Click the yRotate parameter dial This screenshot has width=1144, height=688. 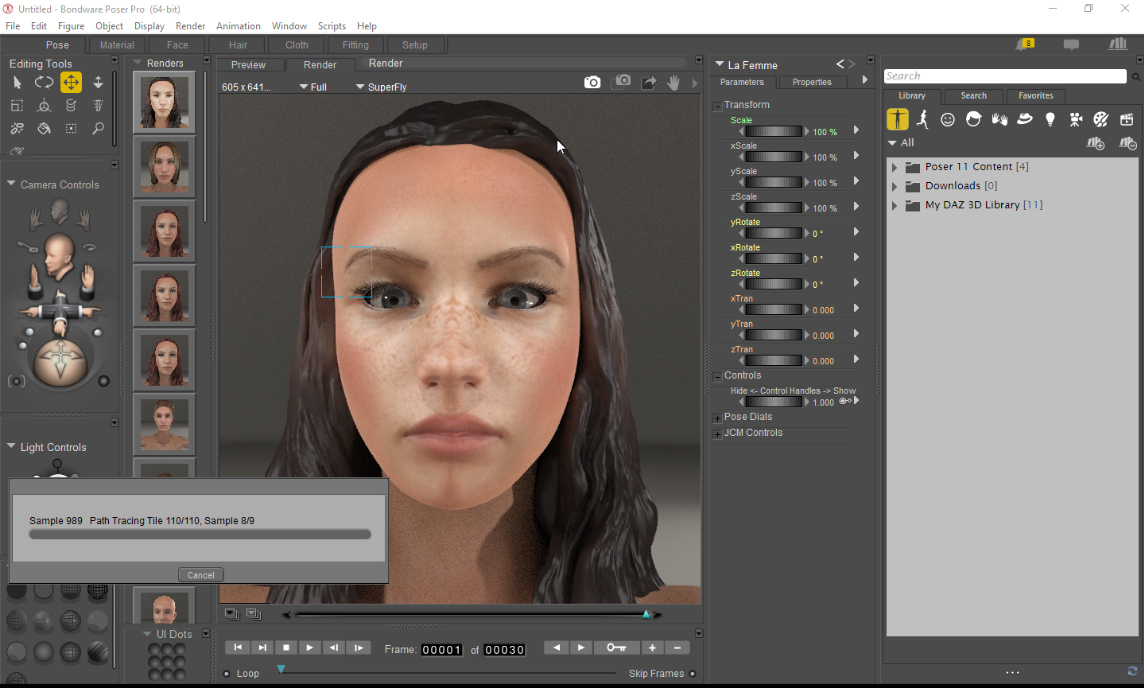pos(773,233)
